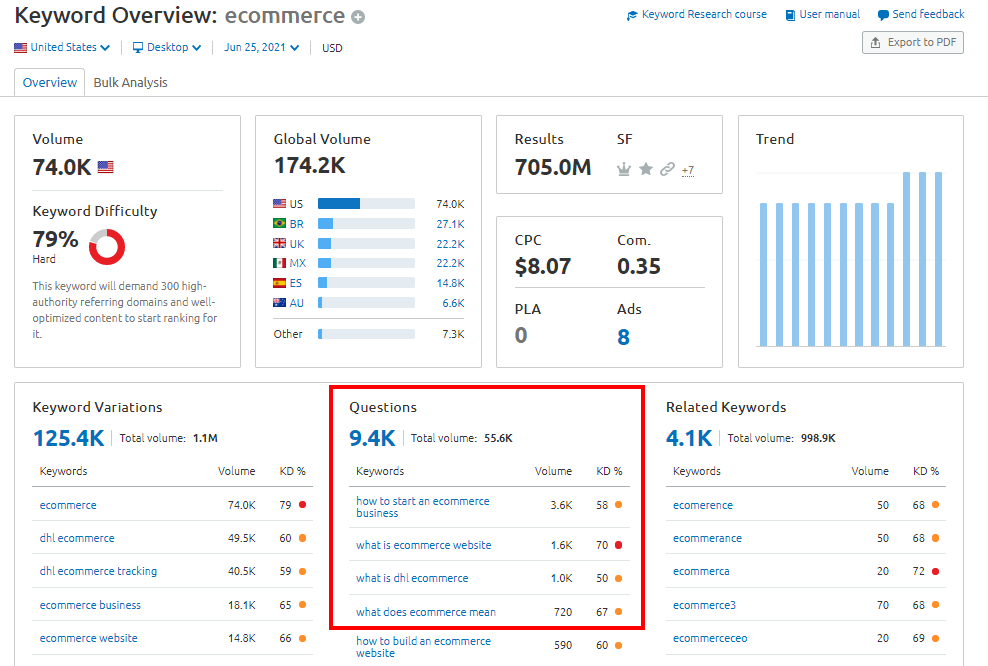988x666 pixels.
Task: Open the Keyword Research course link
Action: point(697,15)
